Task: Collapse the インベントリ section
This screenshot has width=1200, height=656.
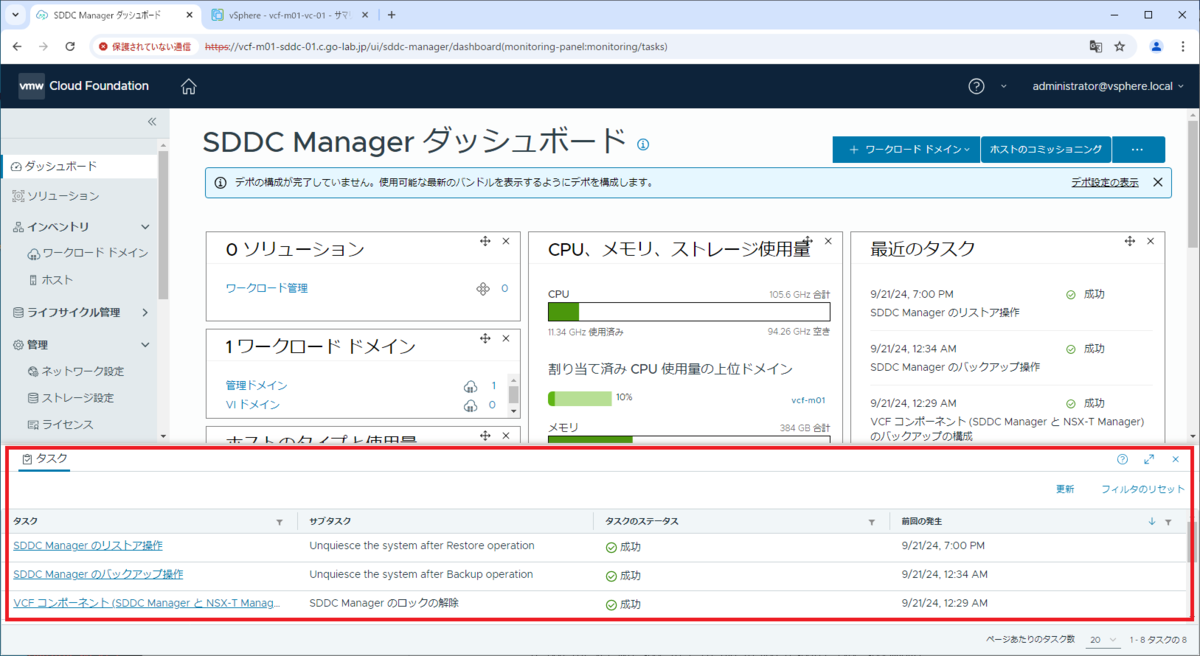Action: click(145, 227)
